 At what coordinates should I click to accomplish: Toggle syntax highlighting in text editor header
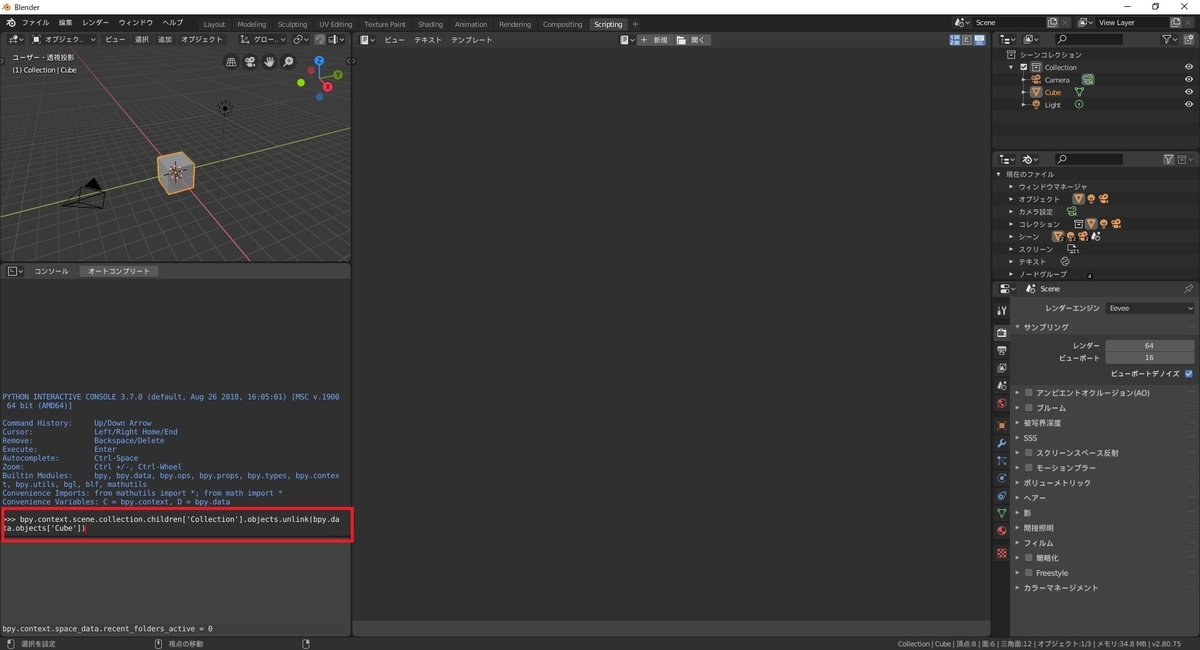point(979,40)
